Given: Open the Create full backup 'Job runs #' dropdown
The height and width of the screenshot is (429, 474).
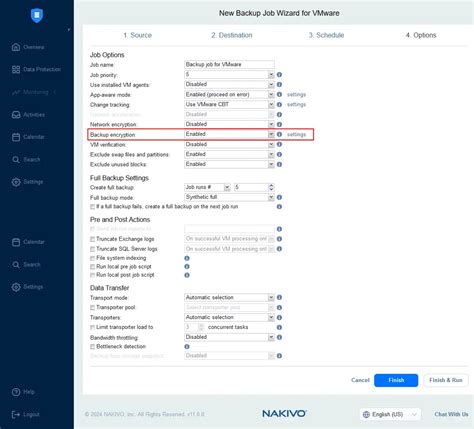Looking at the screenshot, I should pyautogui.click(x=207, y=187).
